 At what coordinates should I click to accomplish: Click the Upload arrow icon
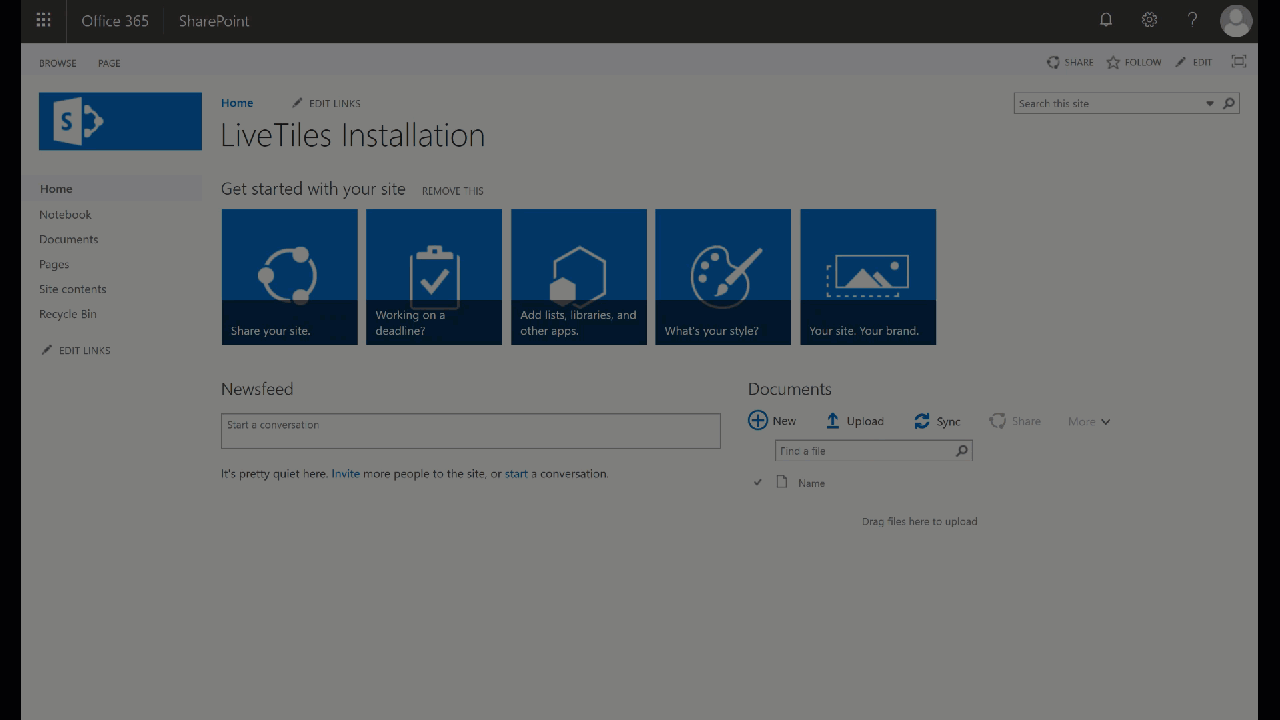click(832, 421)
